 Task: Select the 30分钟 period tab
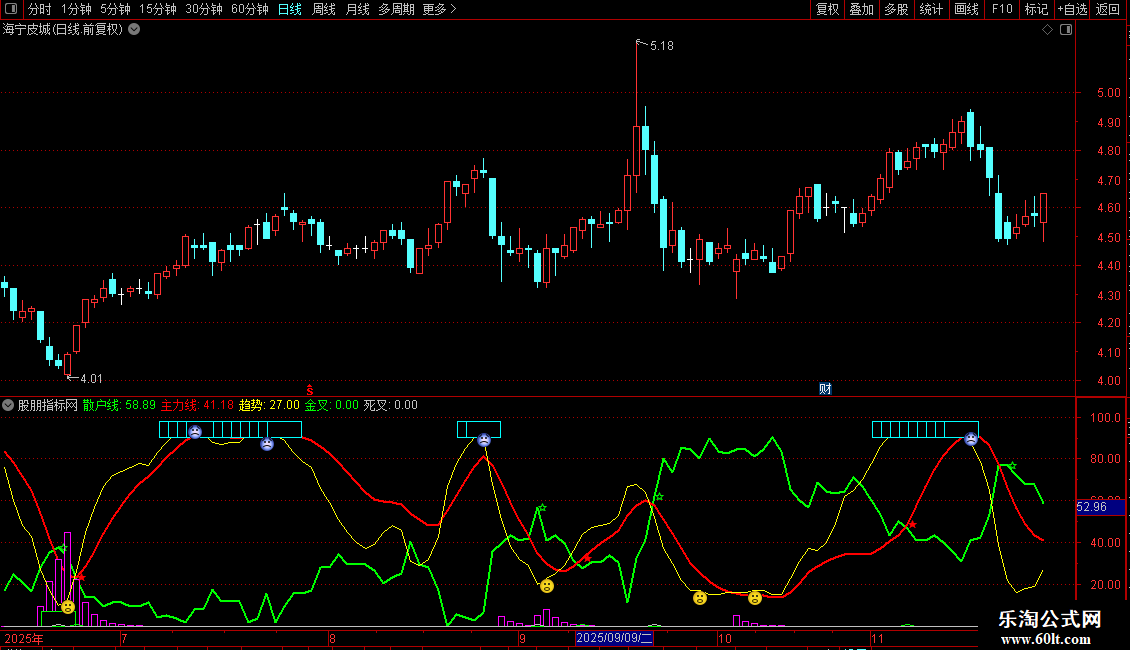coord(204,9)
